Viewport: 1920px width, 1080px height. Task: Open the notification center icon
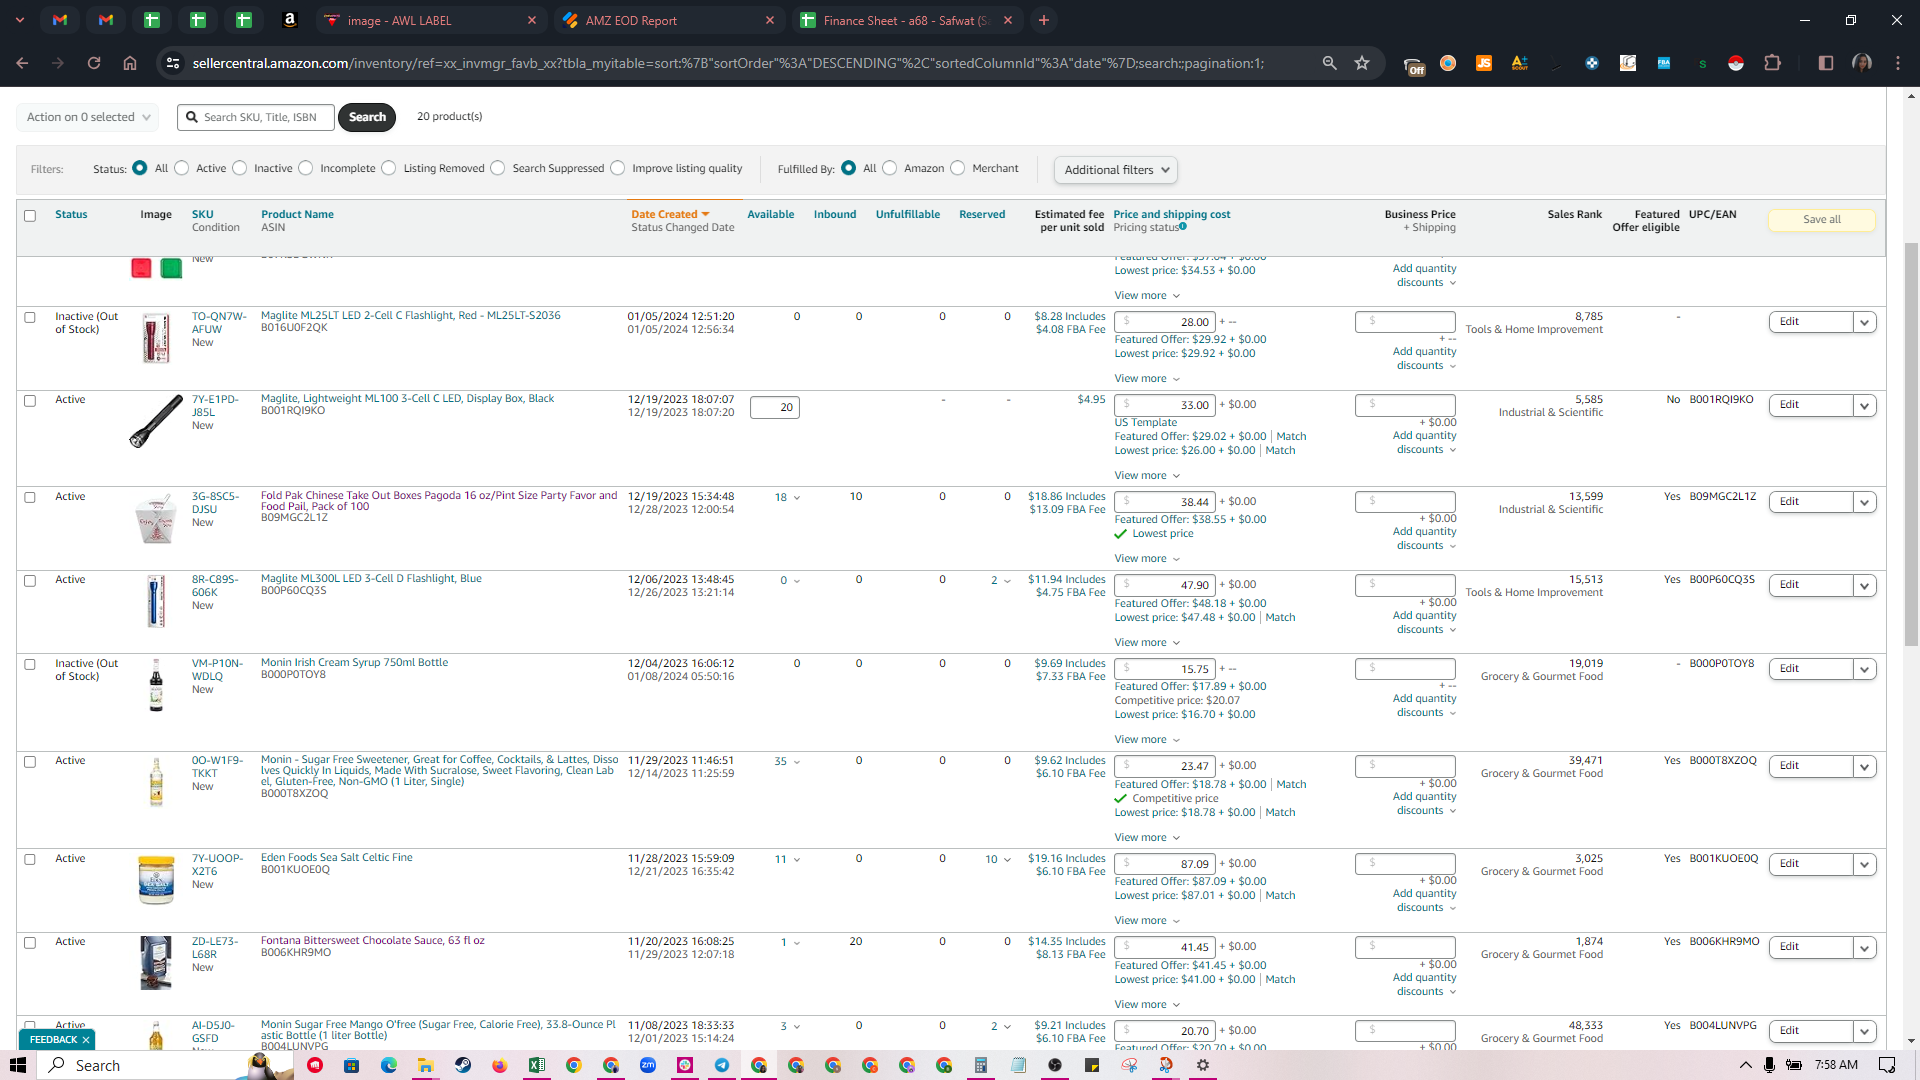1887,1065
